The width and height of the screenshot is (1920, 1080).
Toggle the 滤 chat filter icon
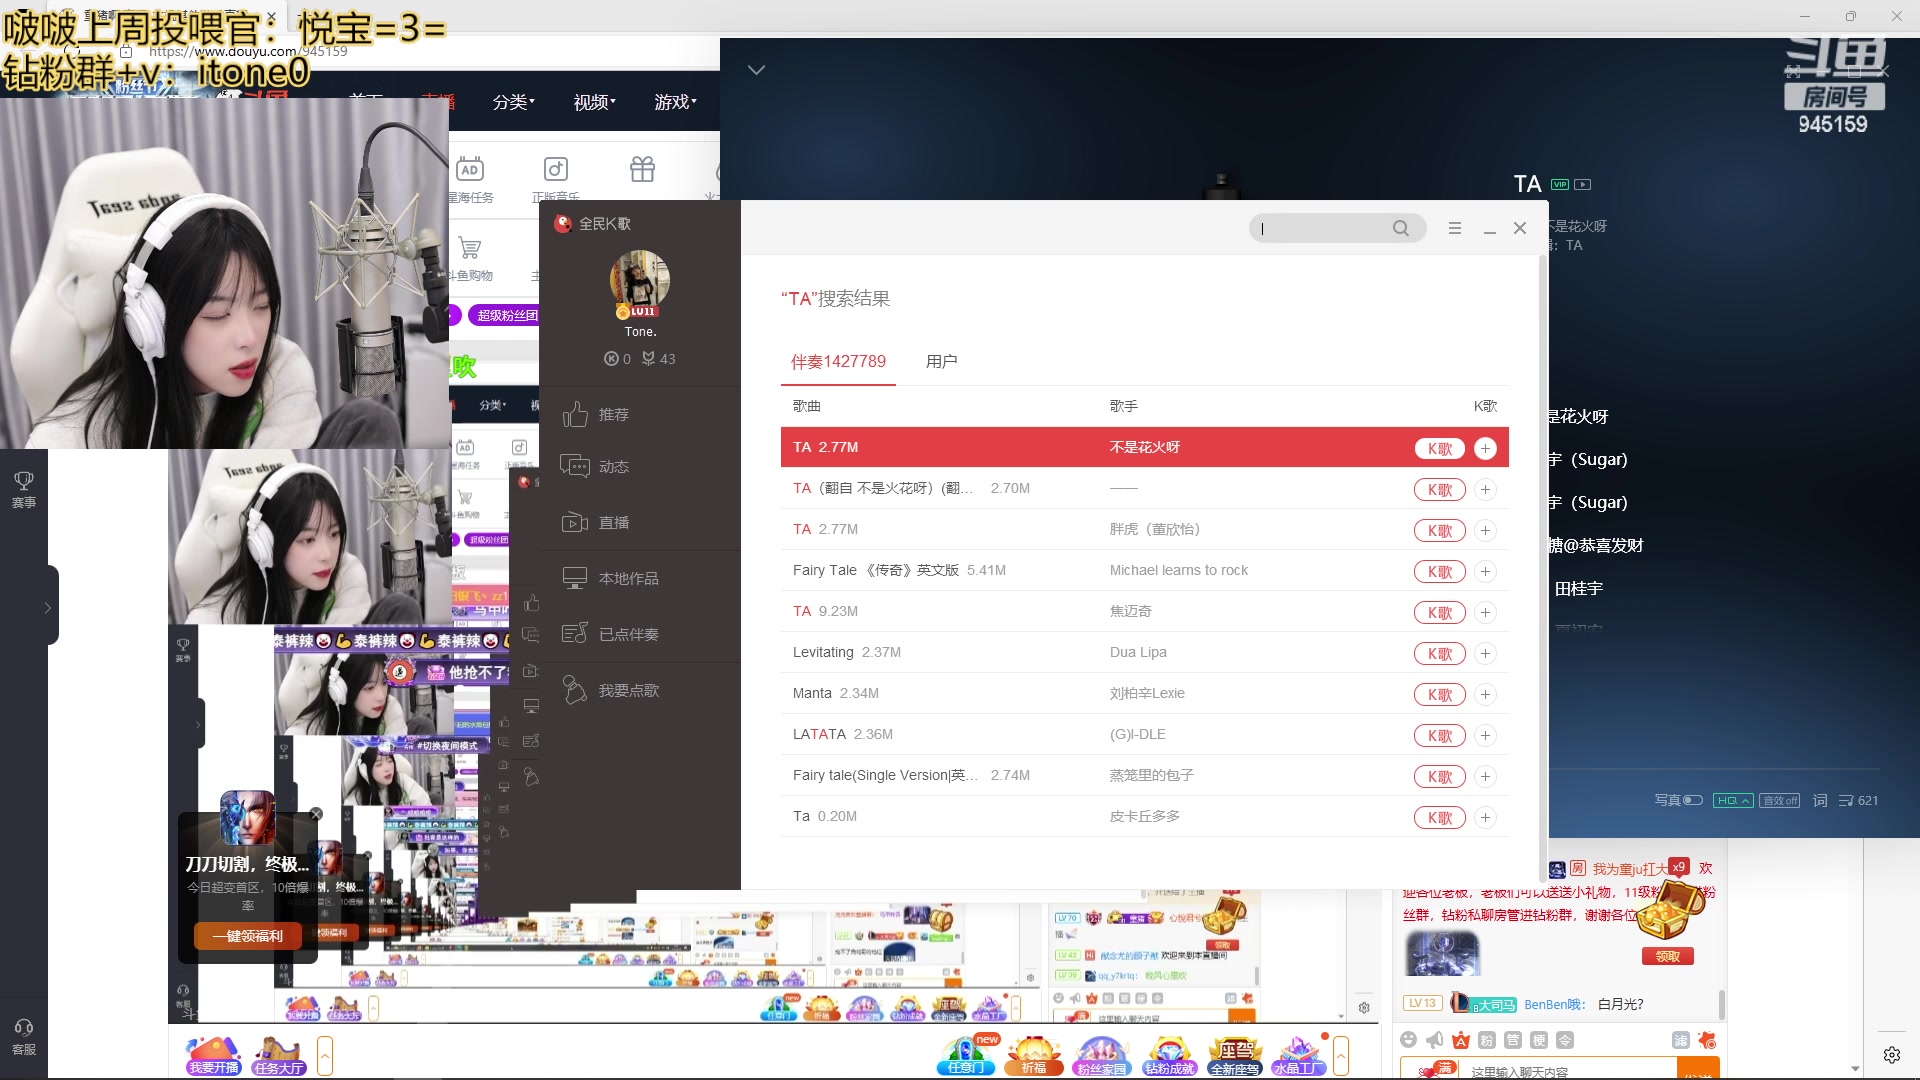point(1683,1040)
